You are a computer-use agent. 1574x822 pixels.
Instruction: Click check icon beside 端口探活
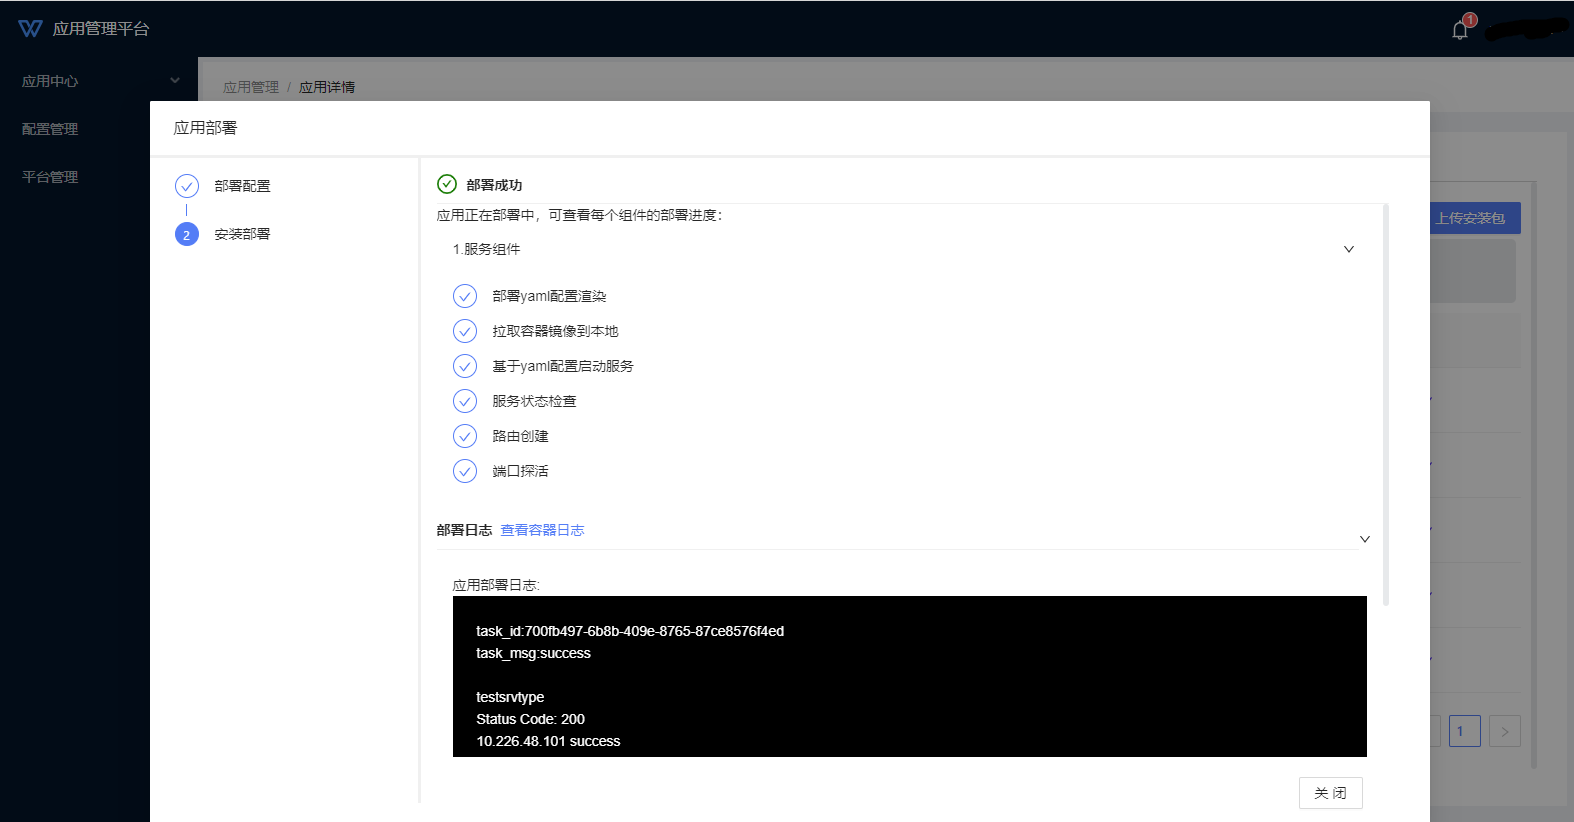(465, 471)
